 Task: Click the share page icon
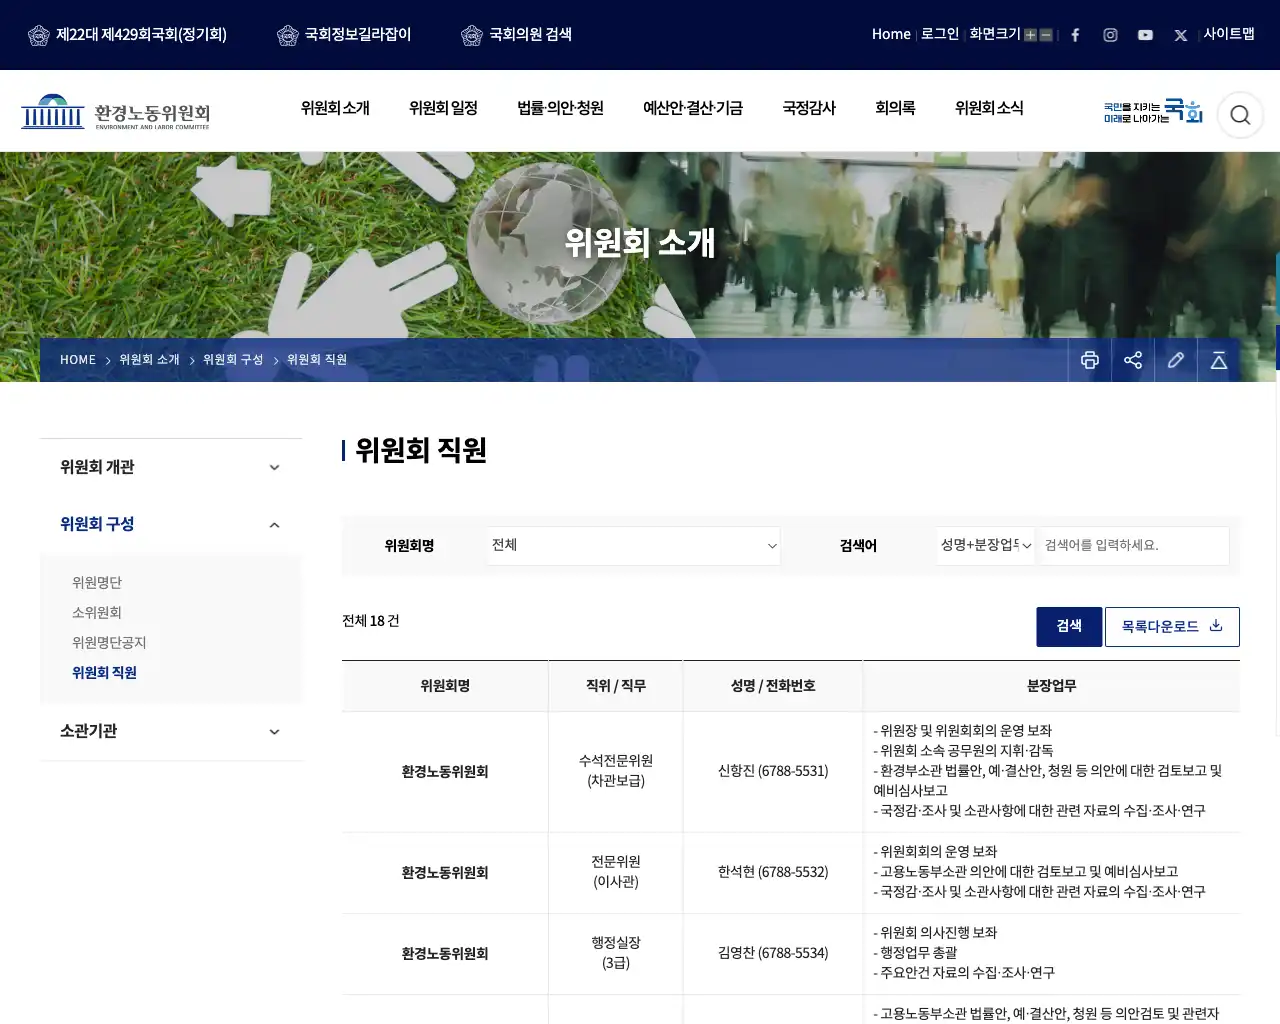coord(1133,360)
